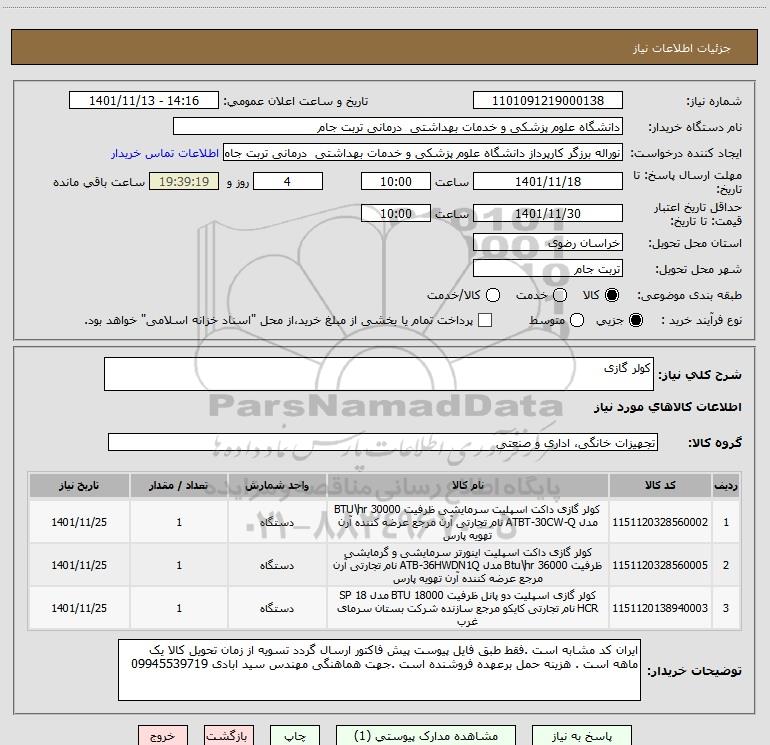The width and height of the screenshot is (770, 745).
Task: Click the announcement date field 1401/11/13 - 14:16
Action: pyautogui.click(x=144, y=101)
